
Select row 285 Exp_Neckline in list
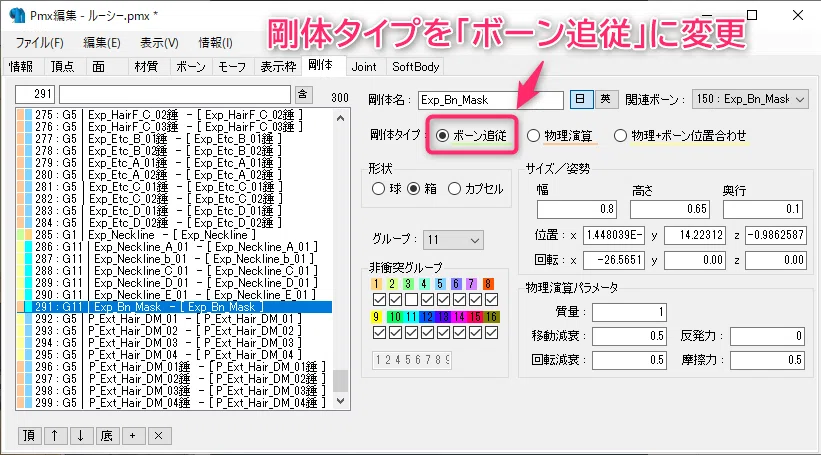(x=174, y=235)
